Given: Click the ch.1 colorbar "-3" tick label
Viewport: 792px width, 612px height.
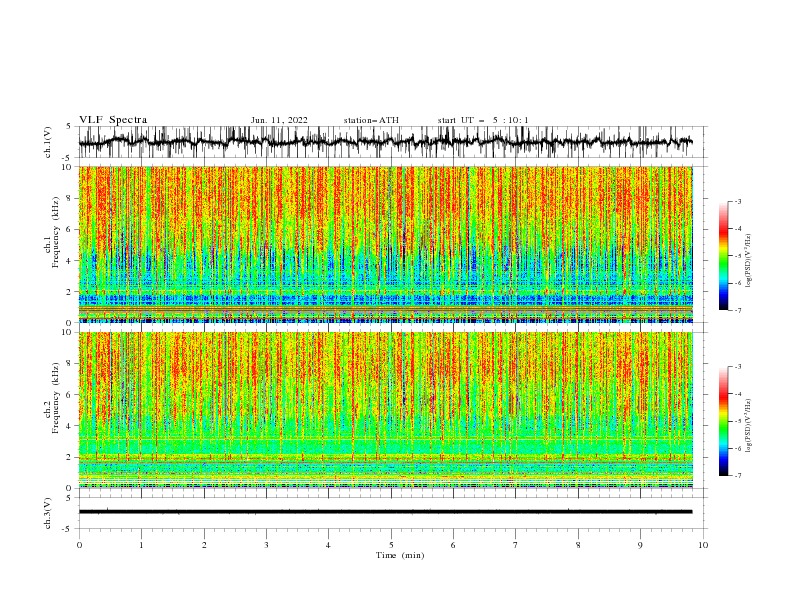Looking at the screenshot, I should click(x=738, y=202).
